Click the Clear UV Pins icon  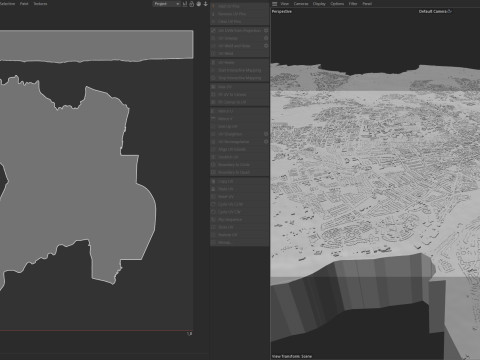tap(214, 22)
